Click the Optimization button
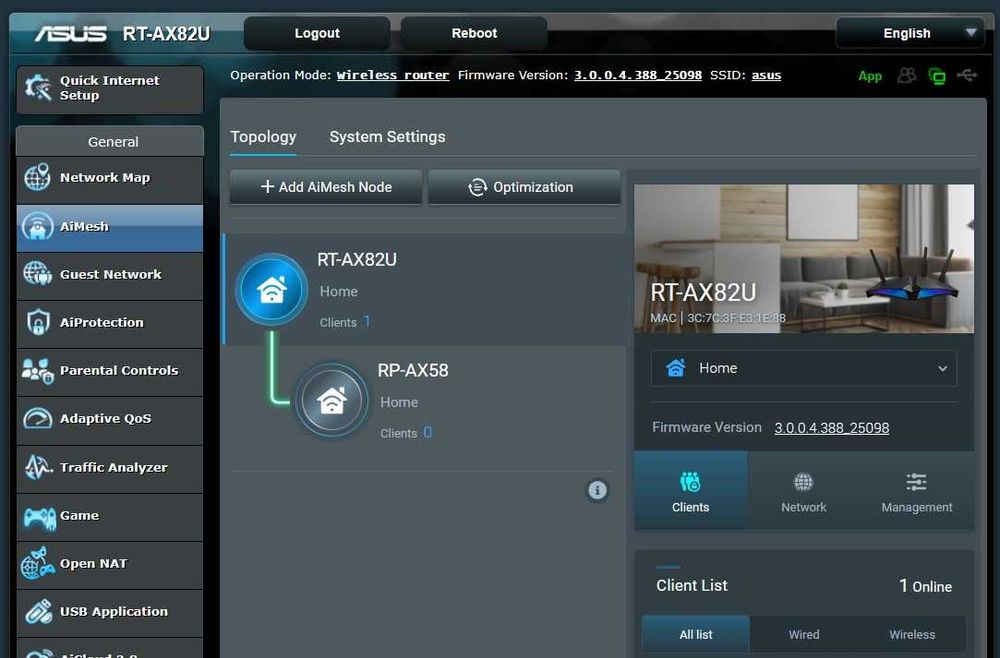The width and height of the screenshot is (1000, 658). coord(524,187)
